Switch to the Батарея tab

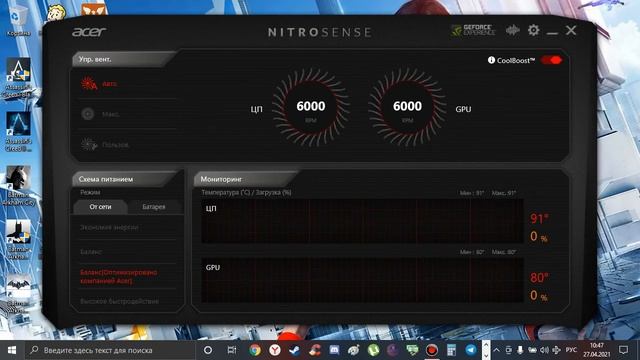tap(154, 207)
